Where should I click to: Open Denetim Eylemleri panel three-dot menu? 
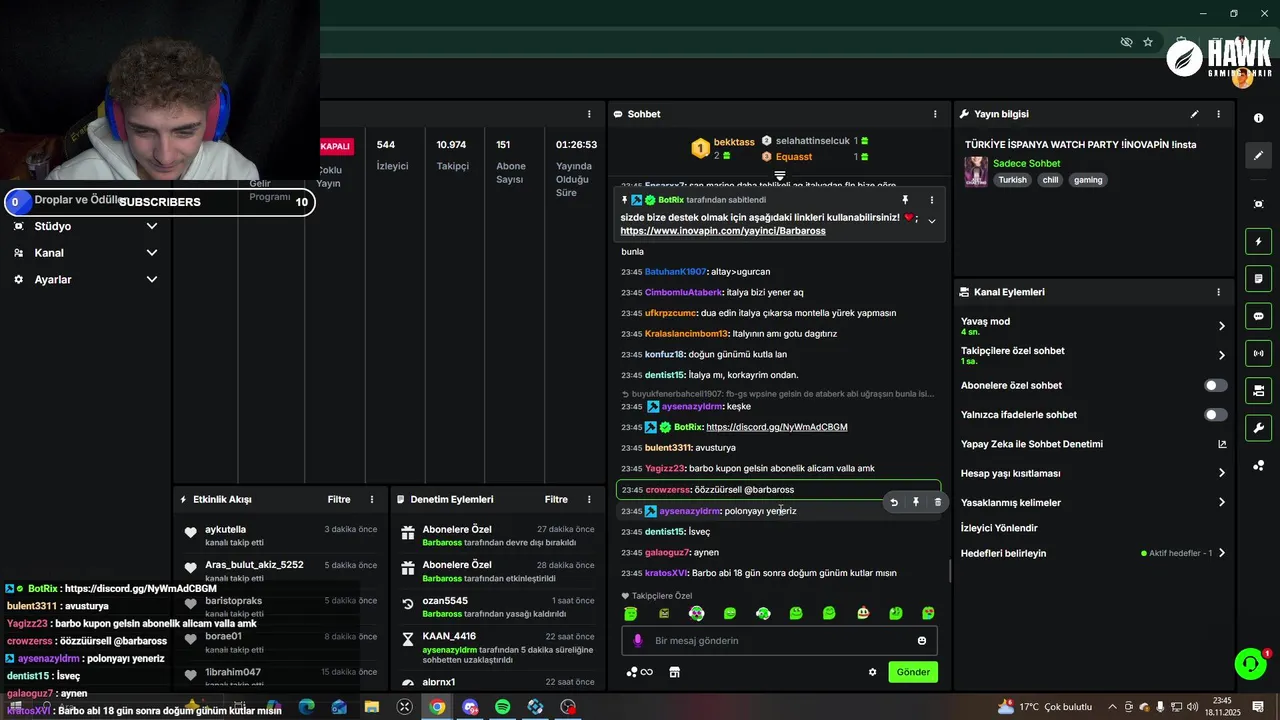pyautogui.click(x=589, y=499)
